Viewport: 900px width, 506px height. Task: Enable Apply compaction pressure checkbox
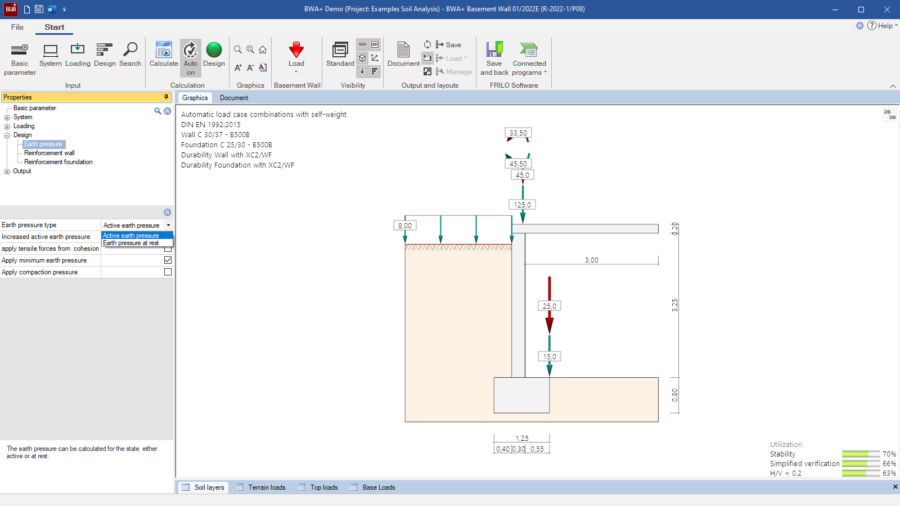pos(168,272)
